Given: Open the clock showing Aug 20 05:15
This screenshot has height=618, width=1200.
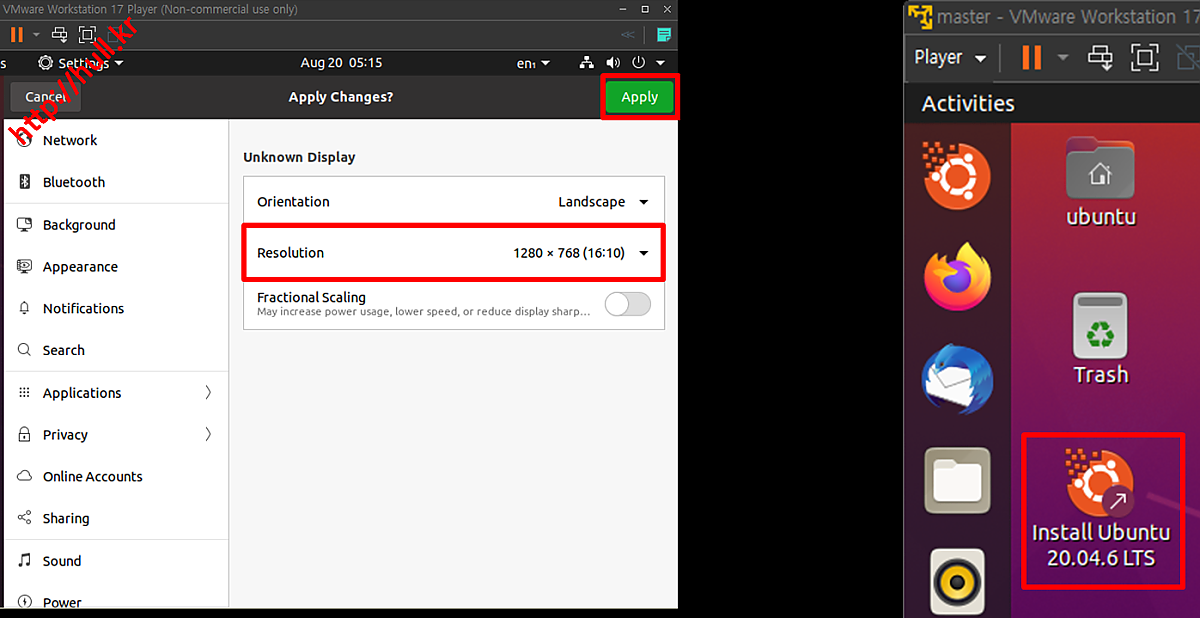Looking at the screenshot, I should 341,63.
